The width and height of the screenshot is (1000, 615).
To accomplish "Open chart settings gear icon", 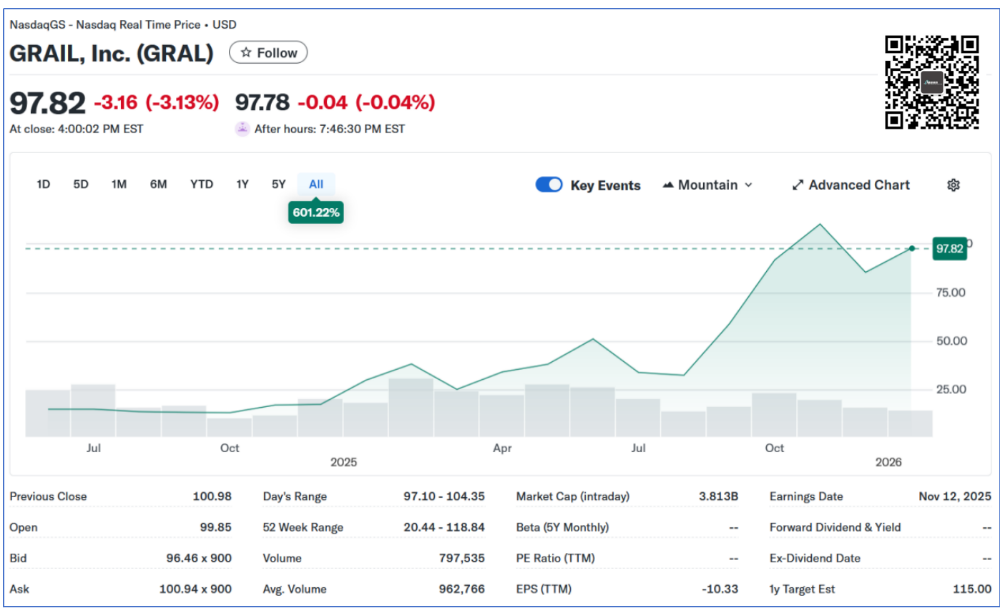I will 953,185.
